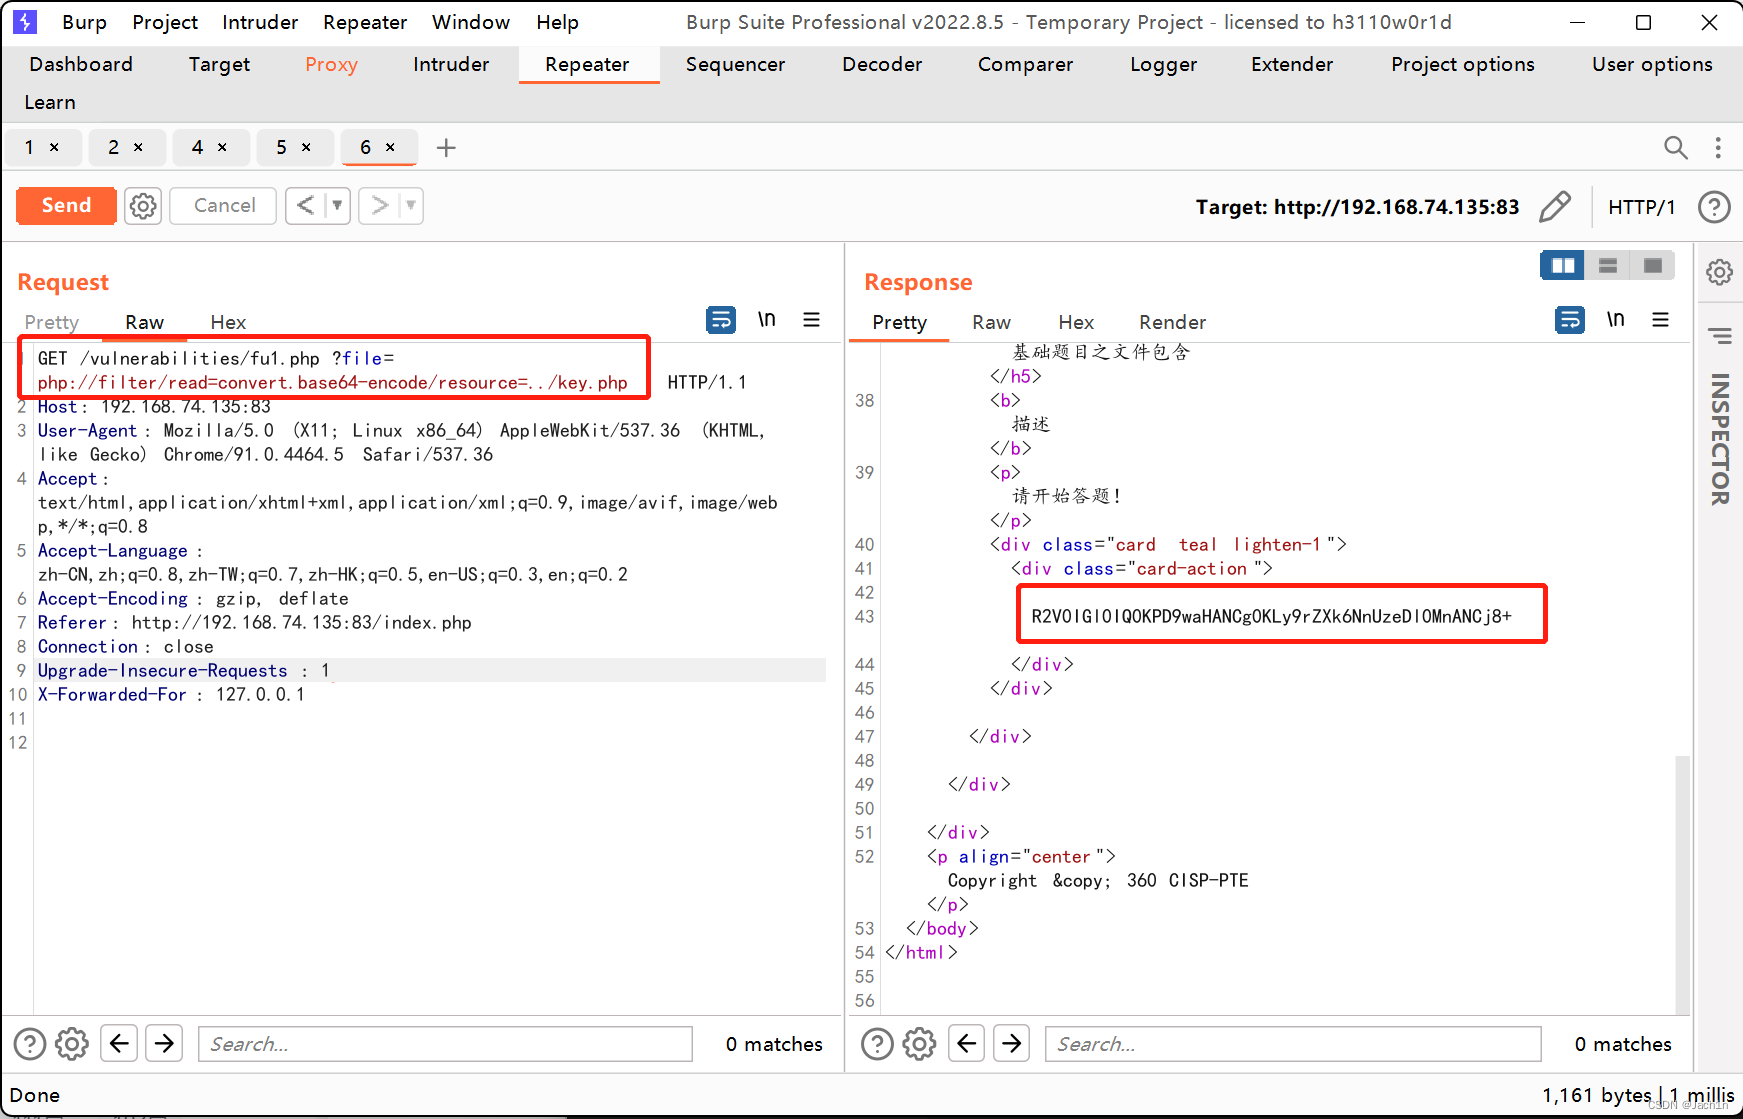1743x1119 pixels.
Task: Toggle response line wrap icon
Action: pyautogui.click(x=1570, y=320)
